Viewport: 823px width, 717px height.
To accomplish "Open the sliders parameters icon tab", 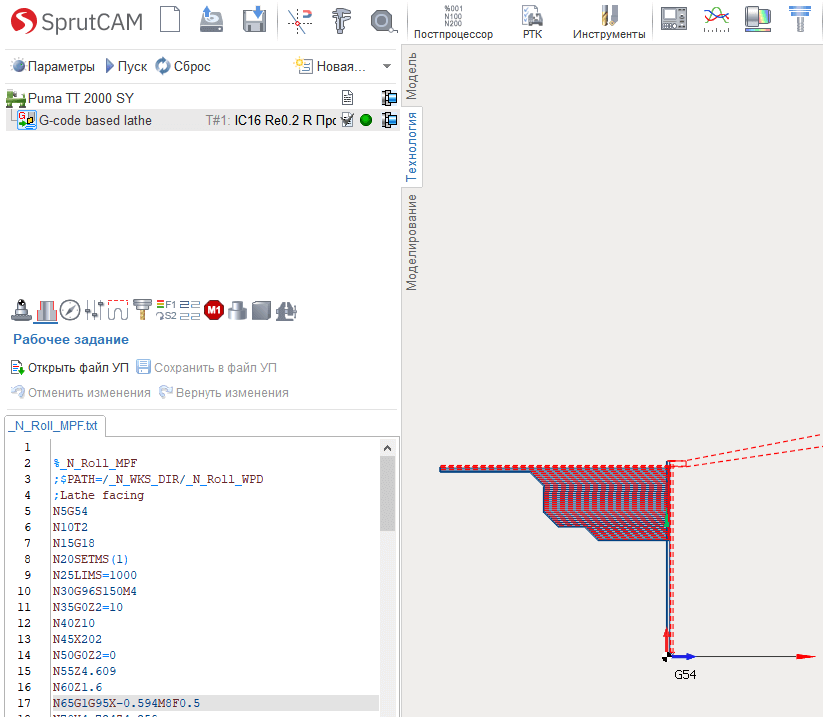I will point(94,310).
